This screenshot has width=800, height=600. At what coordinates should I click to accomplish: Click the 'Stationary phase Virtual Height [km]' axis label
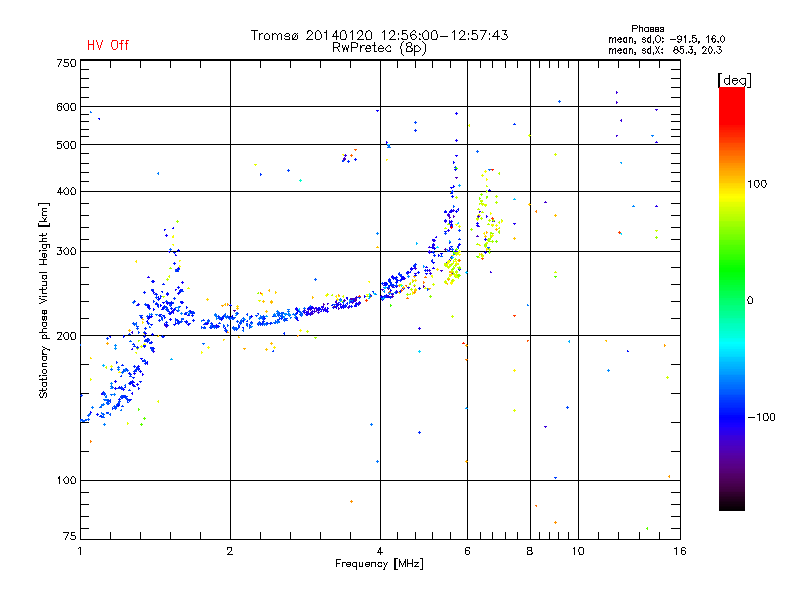pyautogui.click(x=44, y=300)
